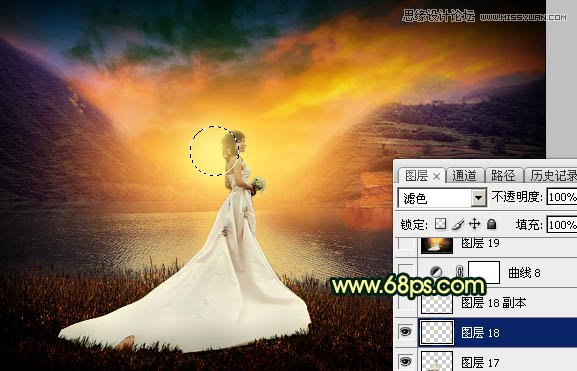The image size is (577, 371).
Task: Show hidden 曲线 8 adjustment layer
Action: click(x=406, y=272)
